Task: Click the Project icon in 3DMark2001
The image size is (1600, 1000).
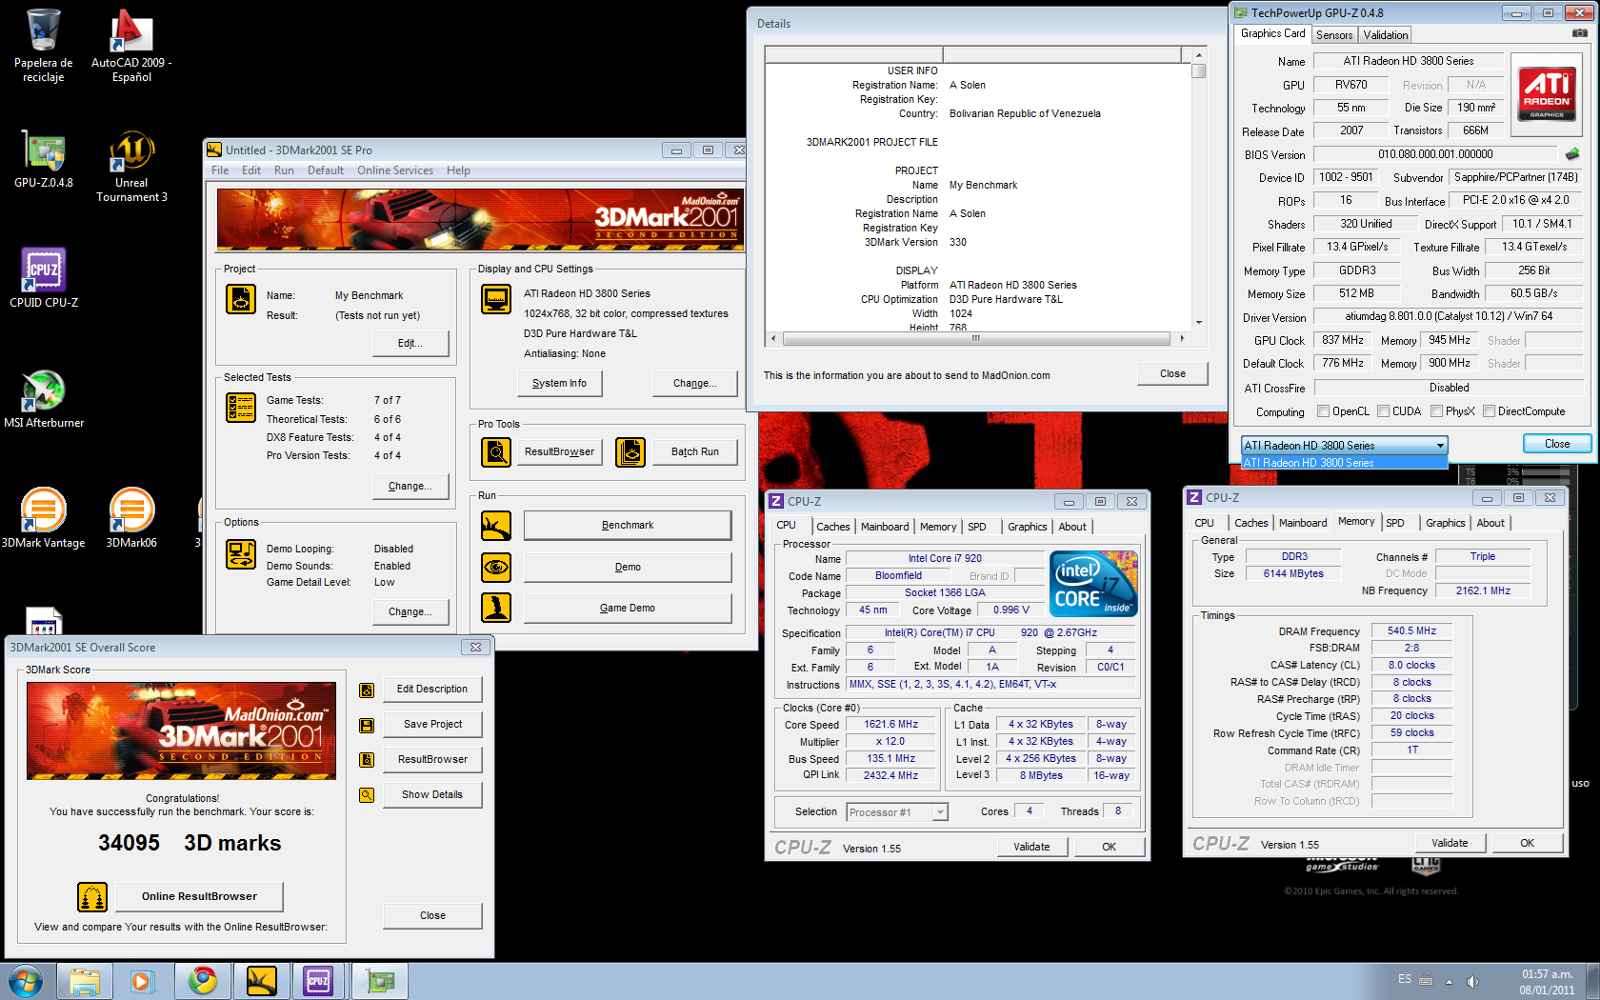Action: point(241,299)
